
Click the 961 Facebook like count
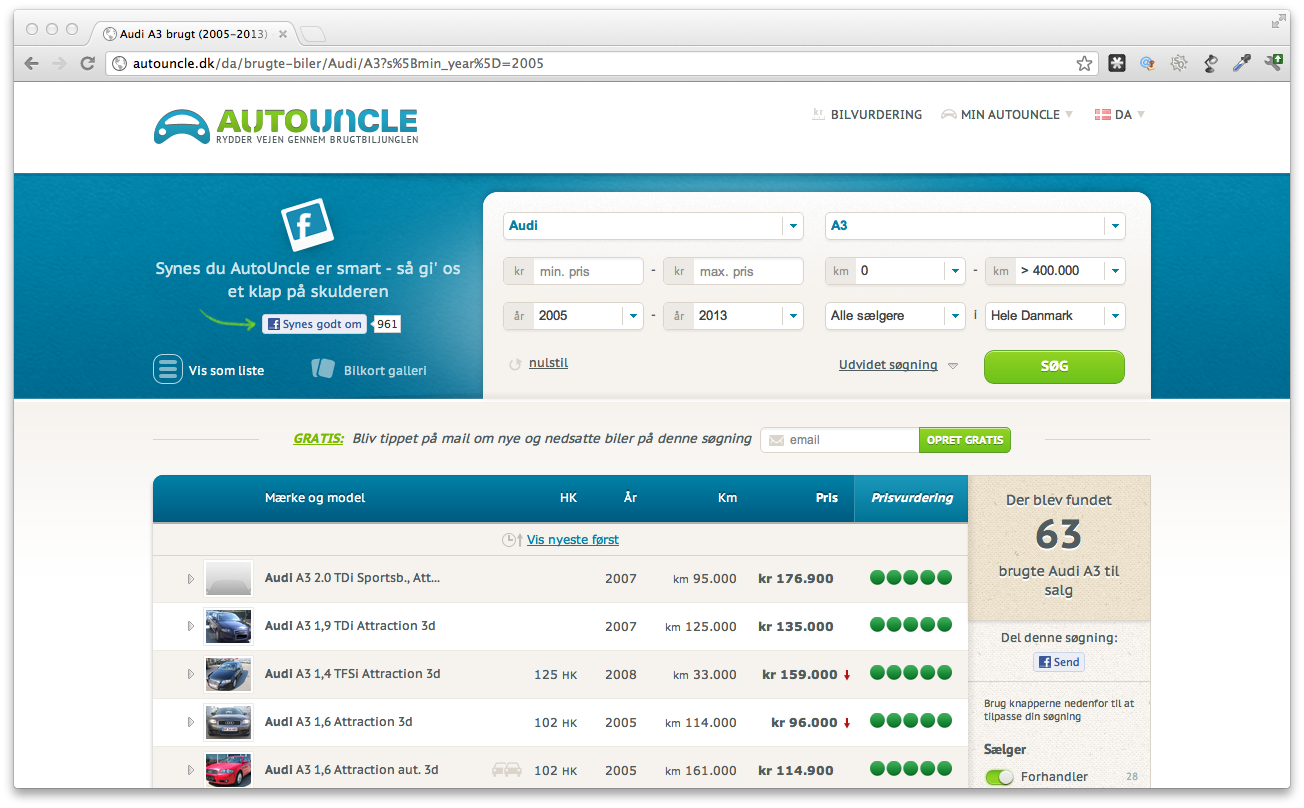(387, 324)
